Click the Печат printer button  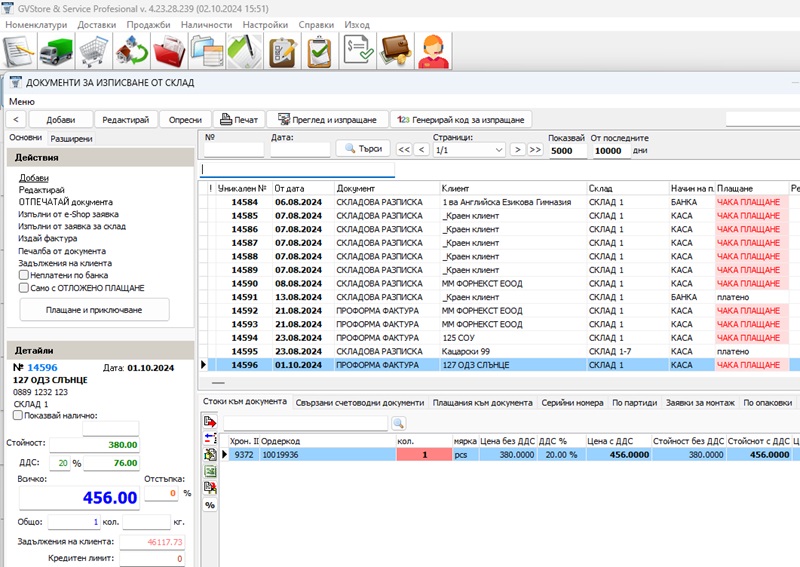click(239, 119)
